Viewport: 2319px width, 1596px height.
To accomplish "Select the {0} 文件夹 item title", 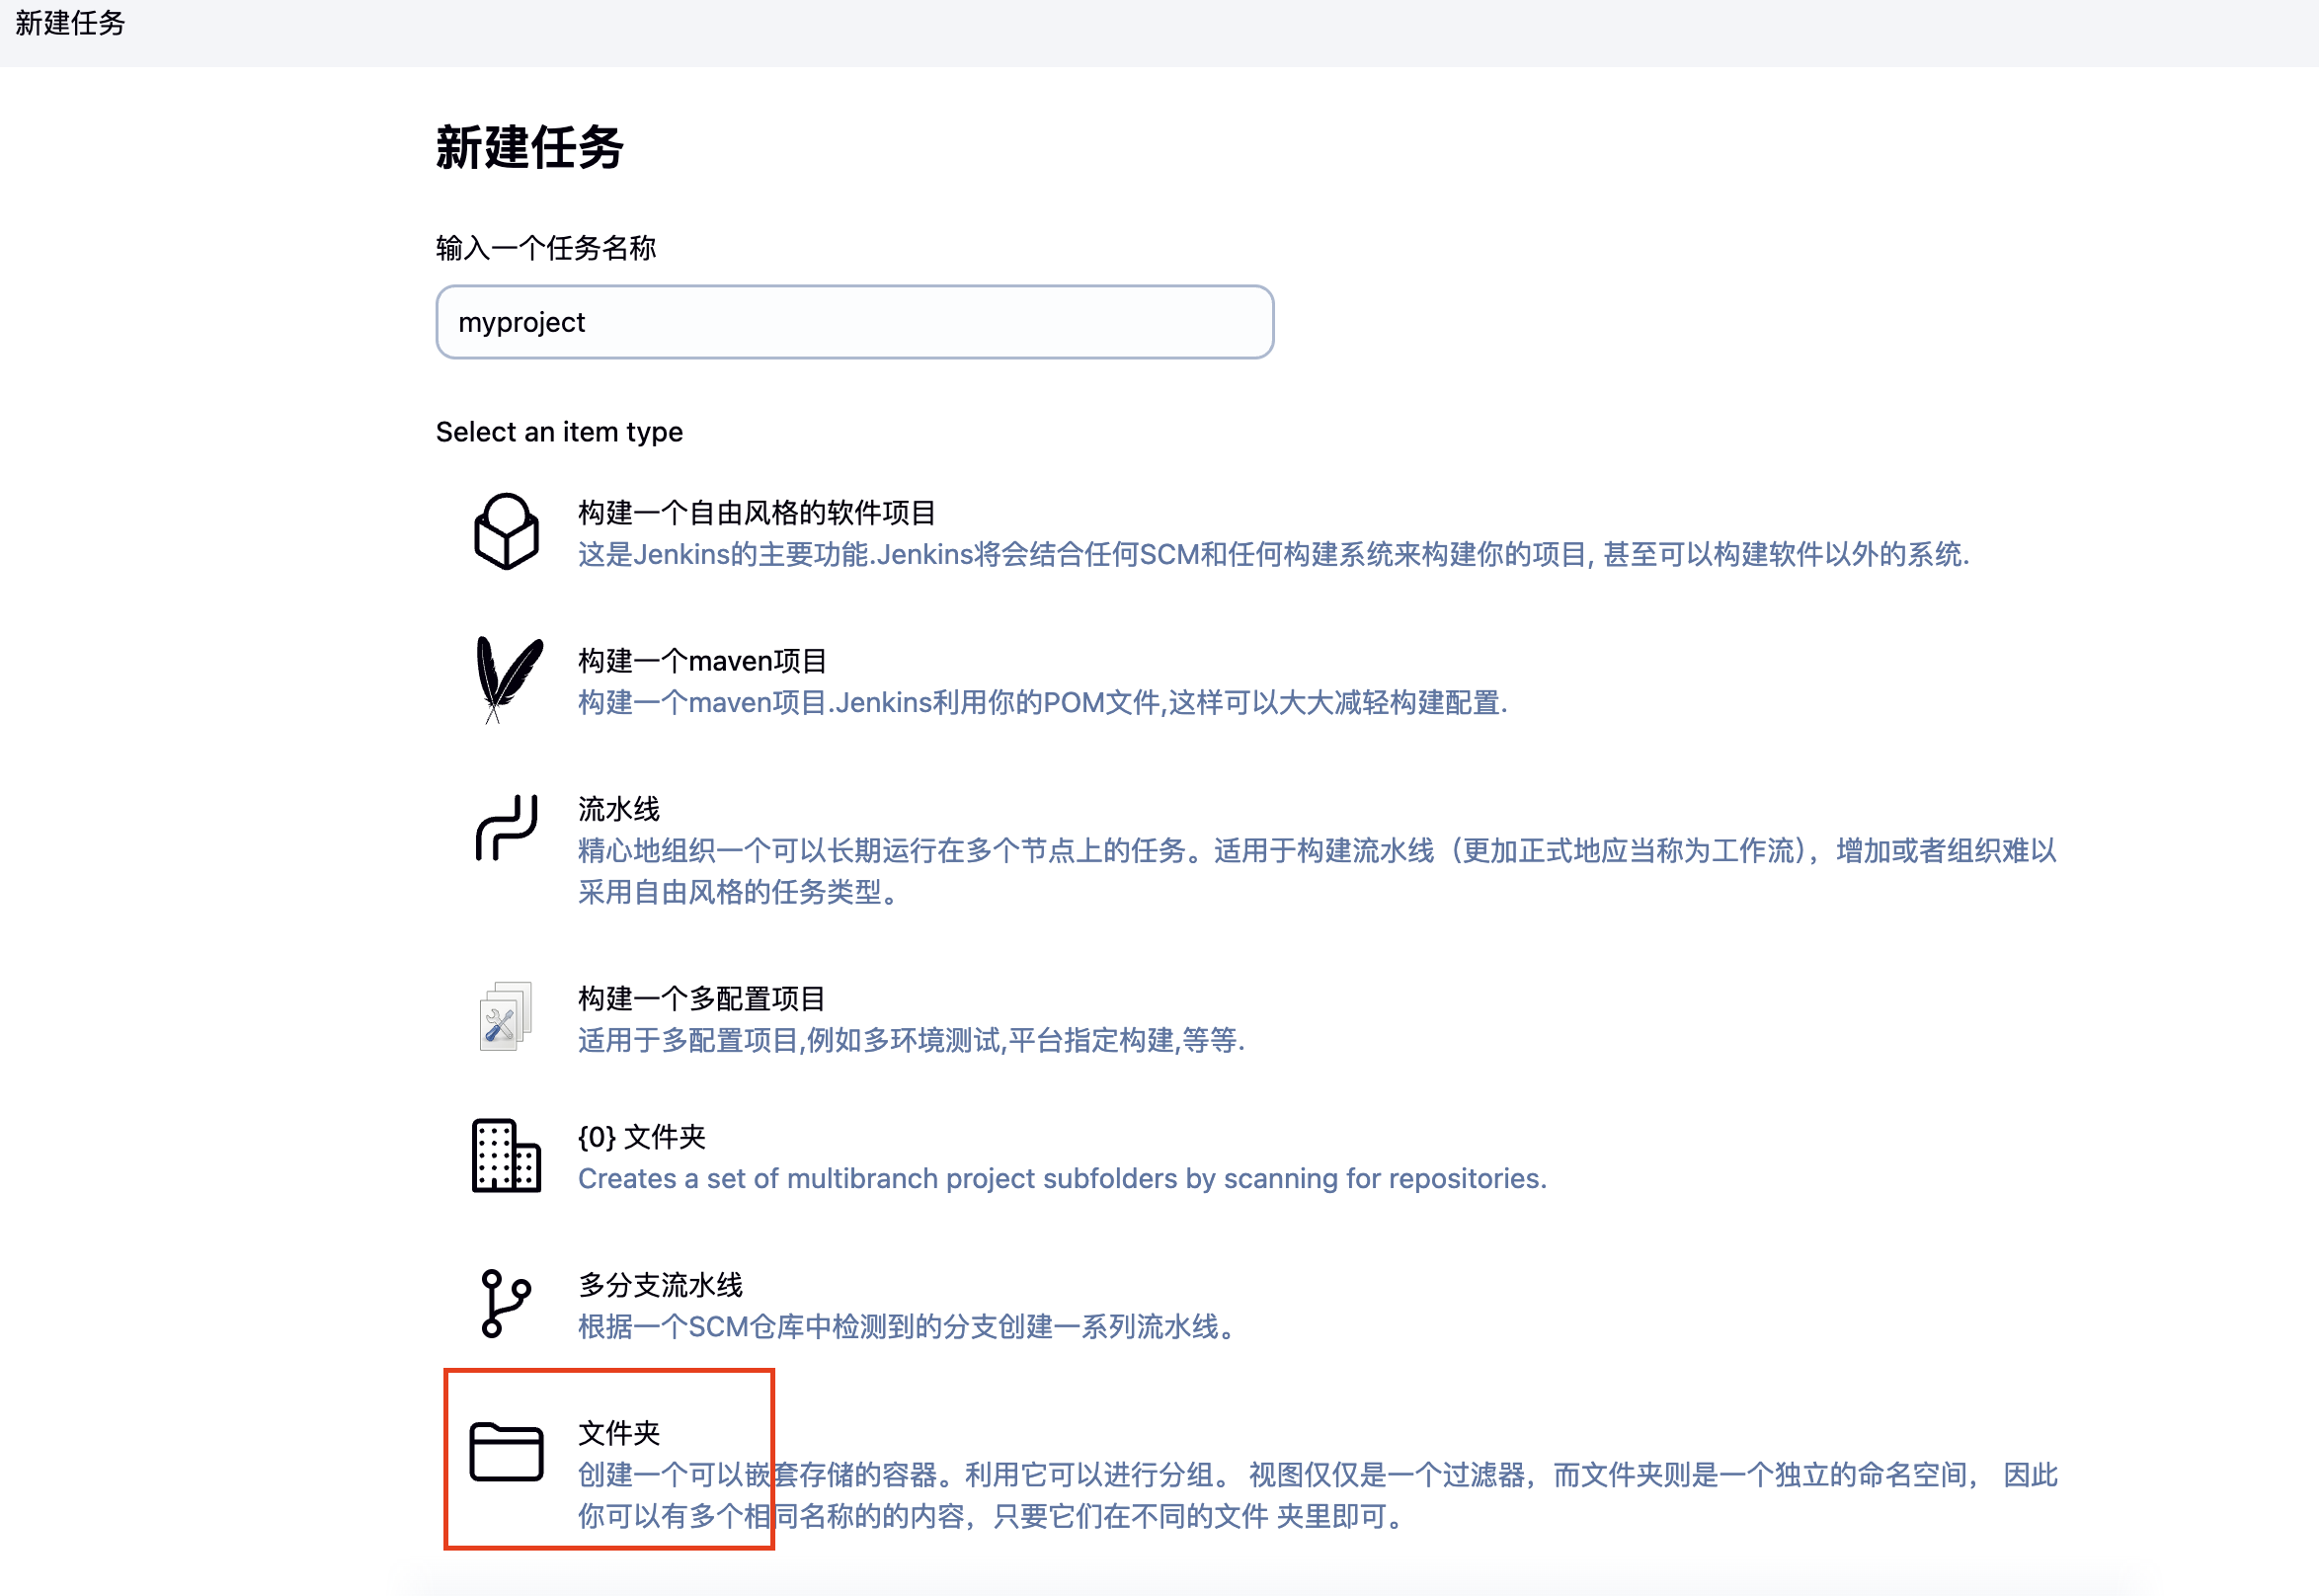I will click(x=642, y=1137).
